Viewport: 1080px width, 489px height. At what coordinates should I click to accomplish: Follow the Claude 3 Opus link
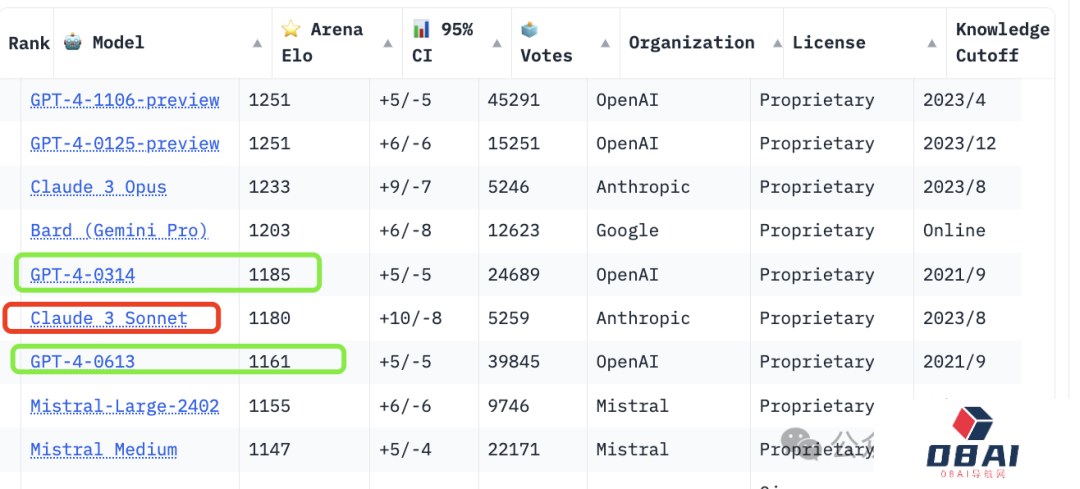pyautogui.click(x=99, y=187)
